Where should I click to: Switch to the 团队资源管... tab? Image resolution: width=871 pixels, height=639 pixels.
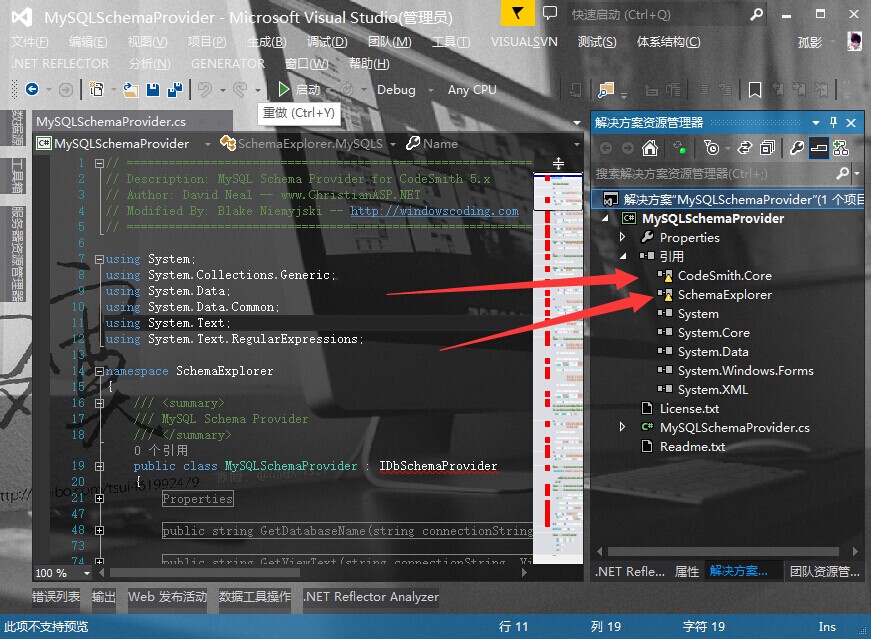825,571
